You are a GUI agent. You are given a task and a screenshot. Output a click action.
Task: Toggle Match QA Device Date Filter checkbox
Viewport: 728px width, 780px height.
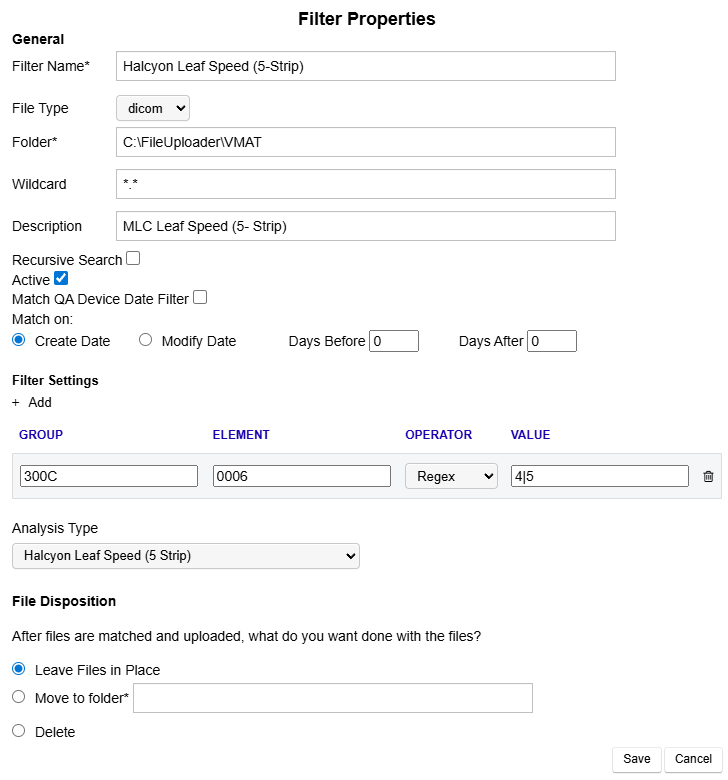[200, 297]
